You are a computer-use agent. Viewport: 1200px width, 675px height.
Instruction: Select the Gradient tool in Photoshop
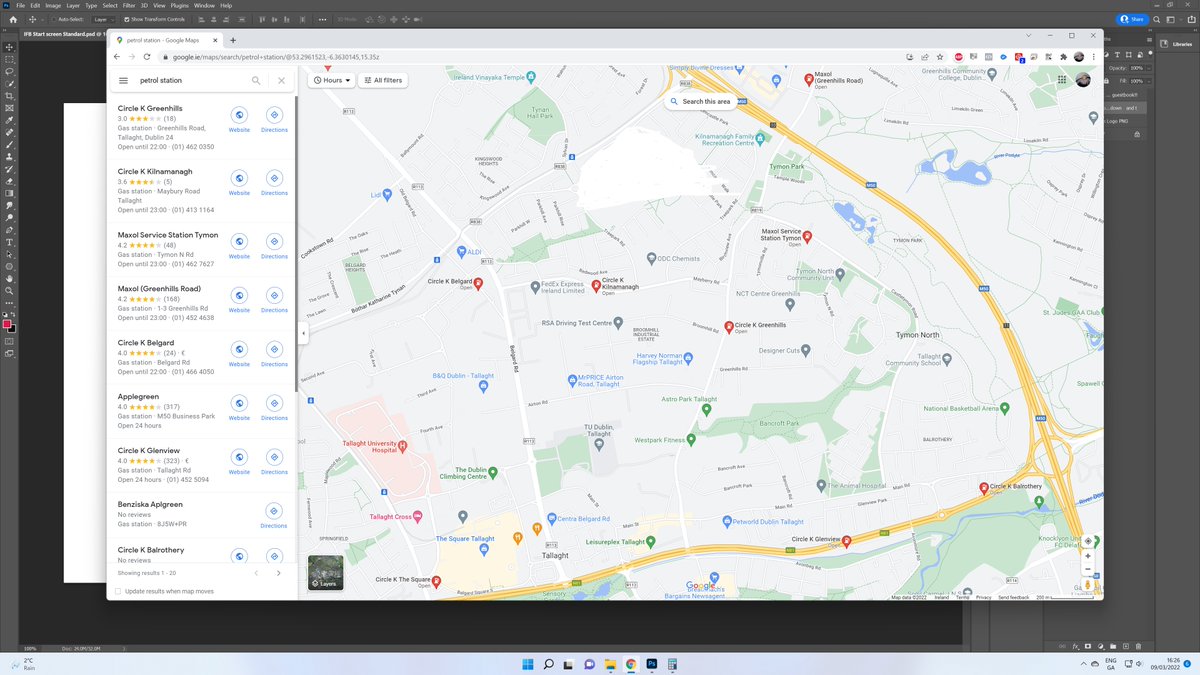pos(10,193)
